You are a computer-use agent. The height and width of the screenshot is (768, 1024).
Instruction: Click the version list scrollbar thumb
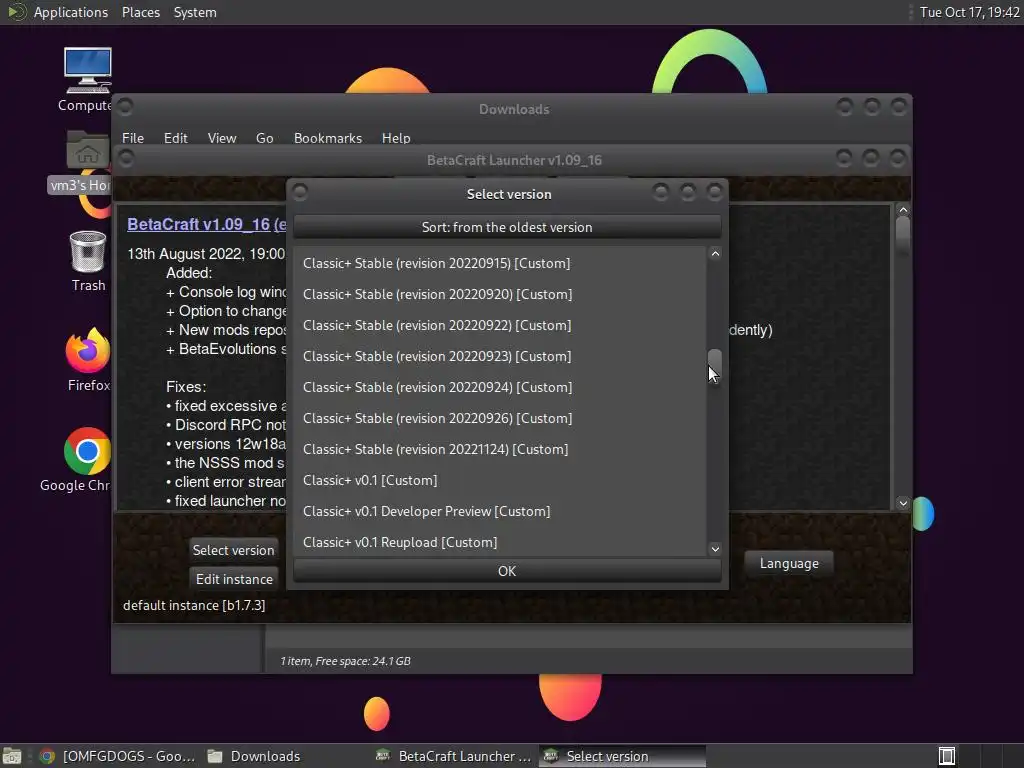[715, 367]
